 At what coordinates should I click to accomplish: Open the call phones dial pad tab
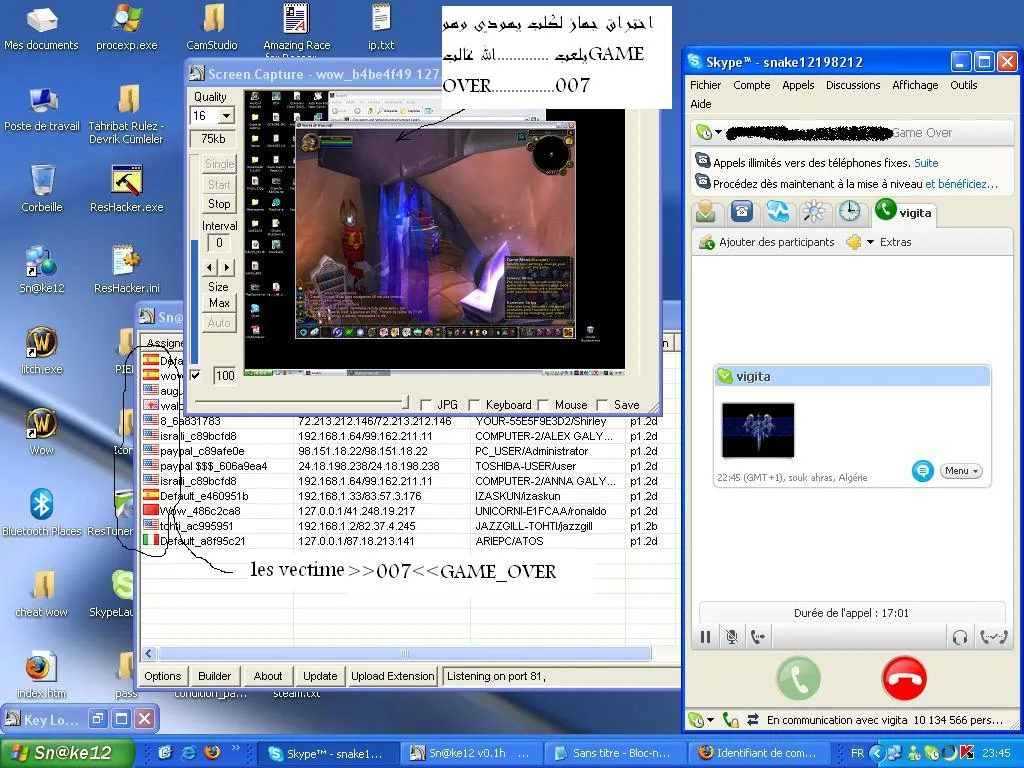[x=742, y=212]
